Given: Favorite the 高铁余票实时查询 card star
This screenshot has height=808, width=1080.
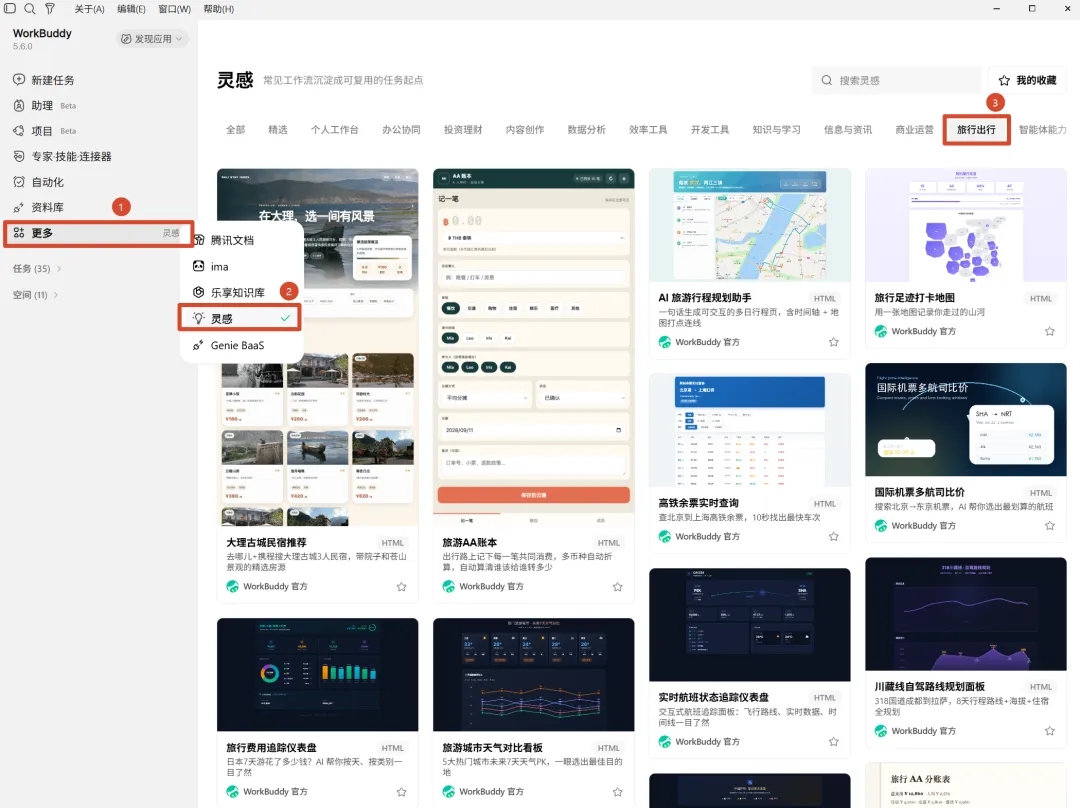Looking at the screenshot, I should (833, 537).
